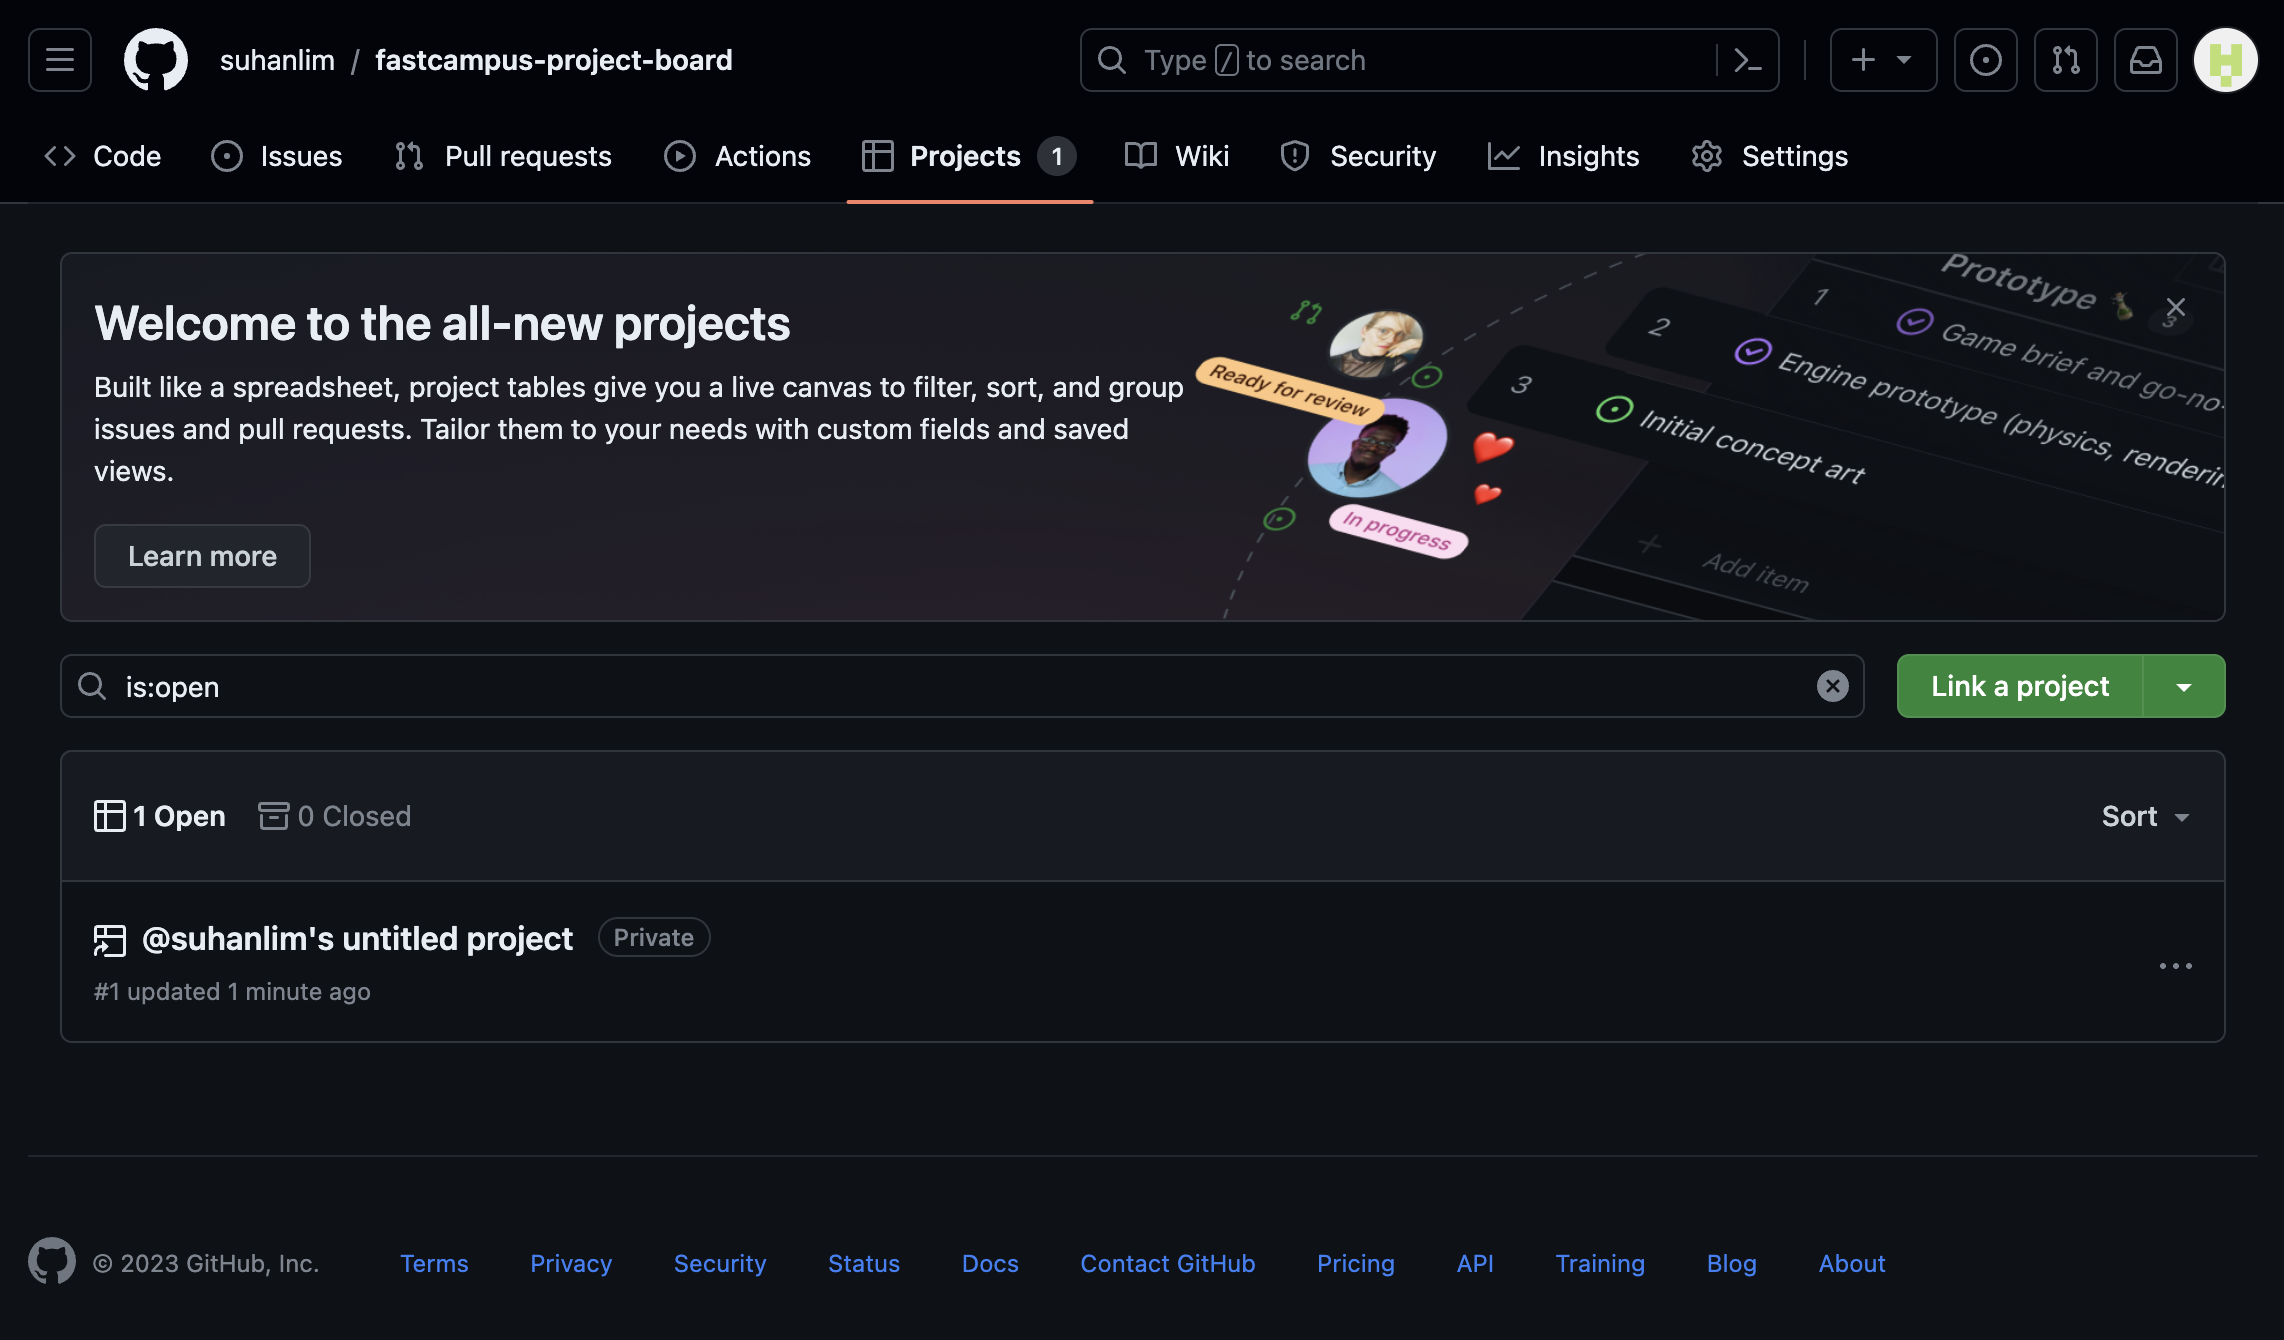The height and width of the screenshot is (1340, 2284).
Task: Open the notifications inbox icon
Action: (x=2145, y=60)
